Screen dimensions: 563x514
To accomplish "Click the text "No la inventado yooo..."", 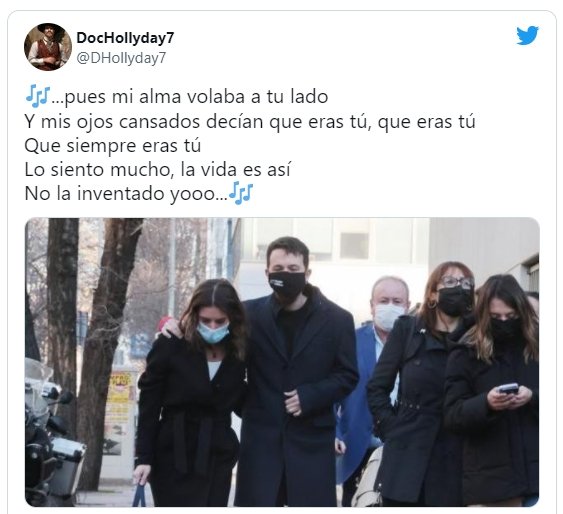I will 126,193.
